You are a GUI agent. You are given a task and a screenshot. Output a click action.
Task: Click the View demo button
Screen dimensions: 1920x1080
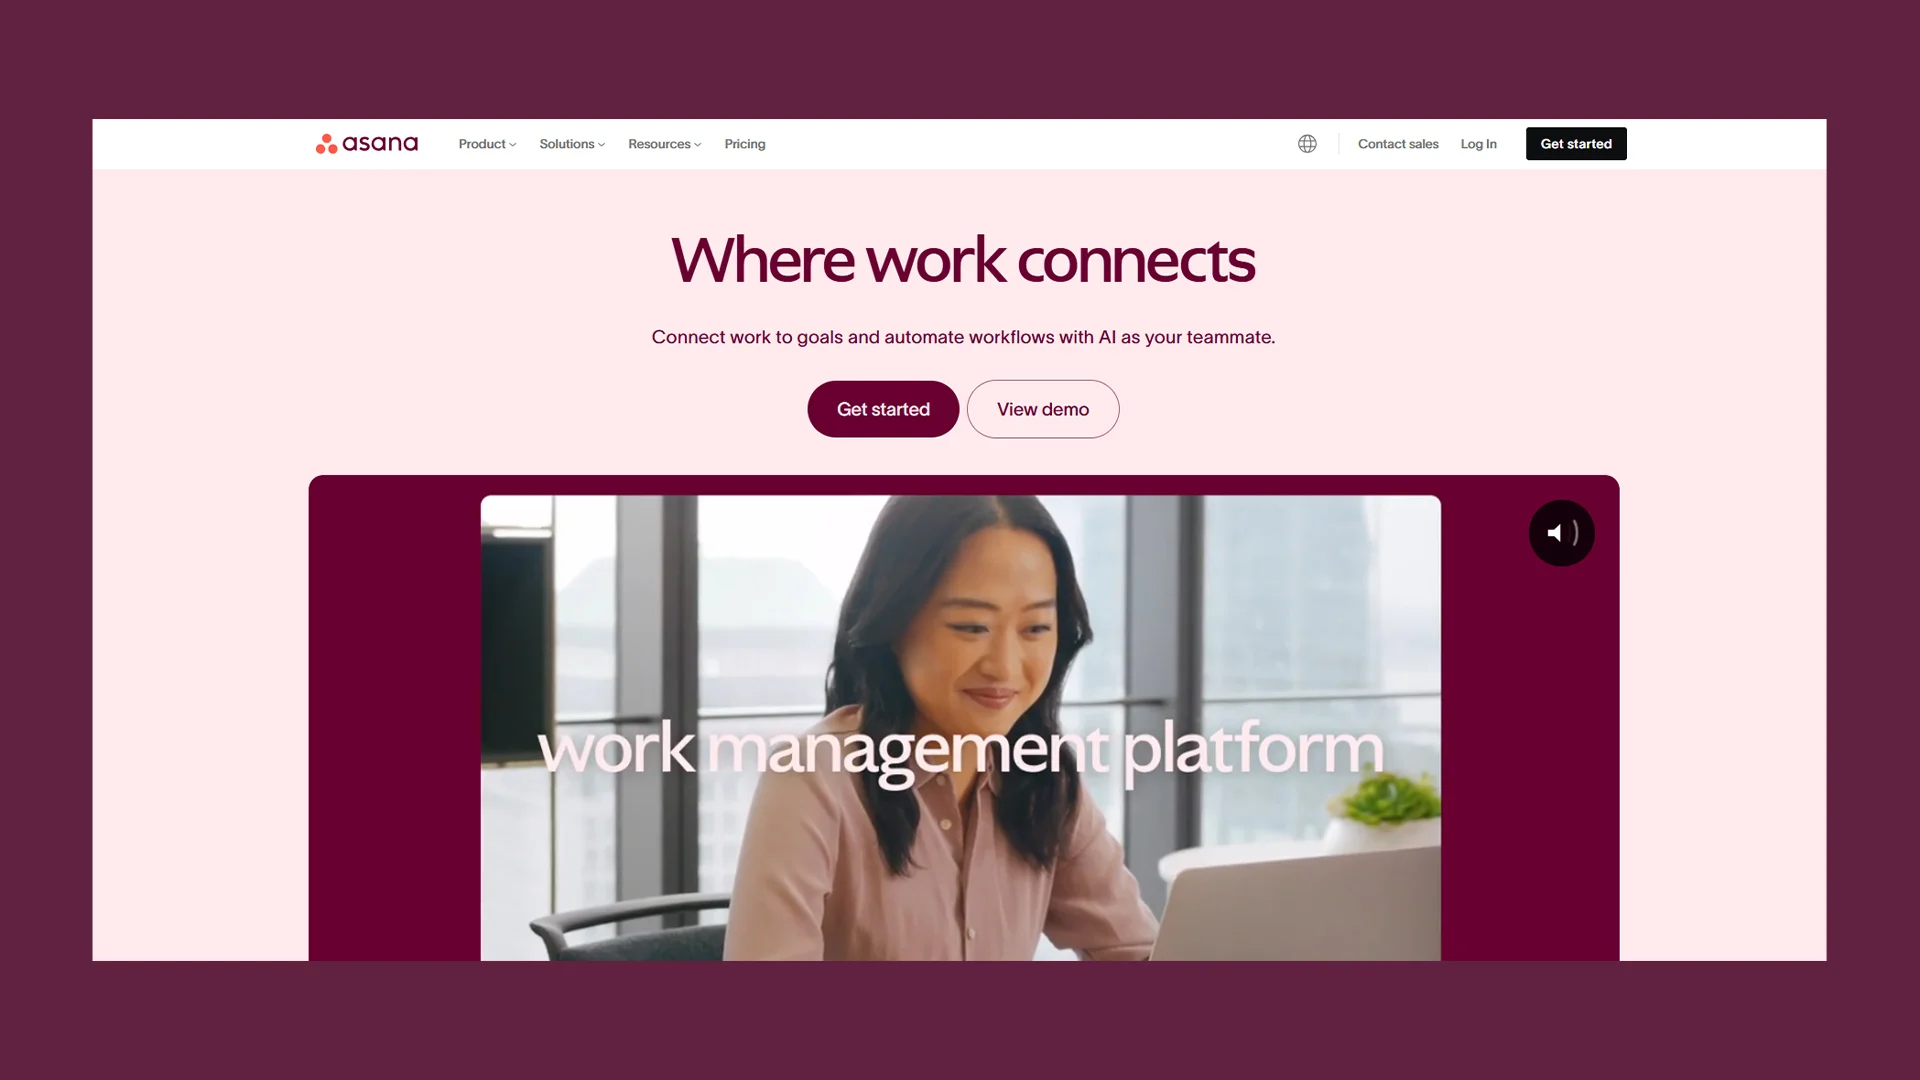[x=1043, y=409]
